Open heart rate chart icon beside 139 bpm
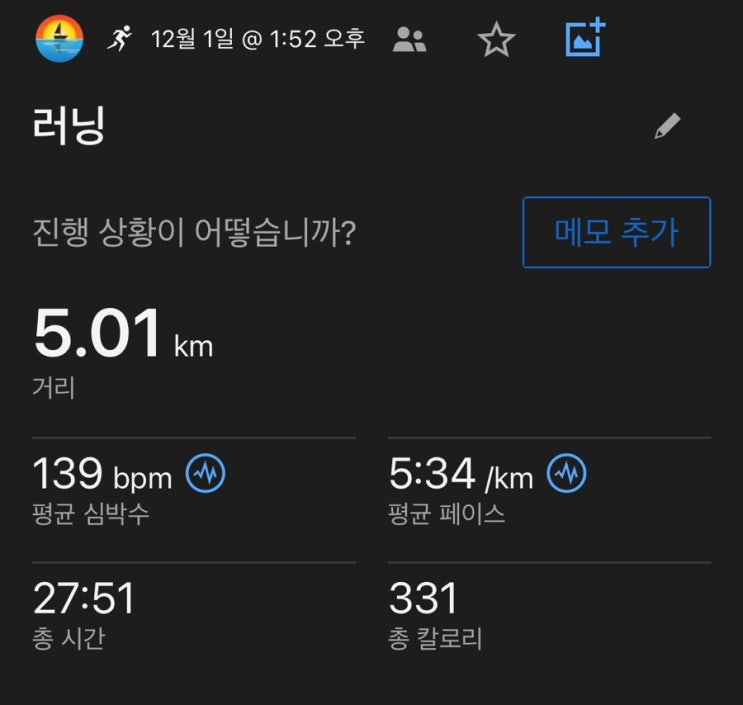This screenshot has height=705, width=743. coord(205,473)
